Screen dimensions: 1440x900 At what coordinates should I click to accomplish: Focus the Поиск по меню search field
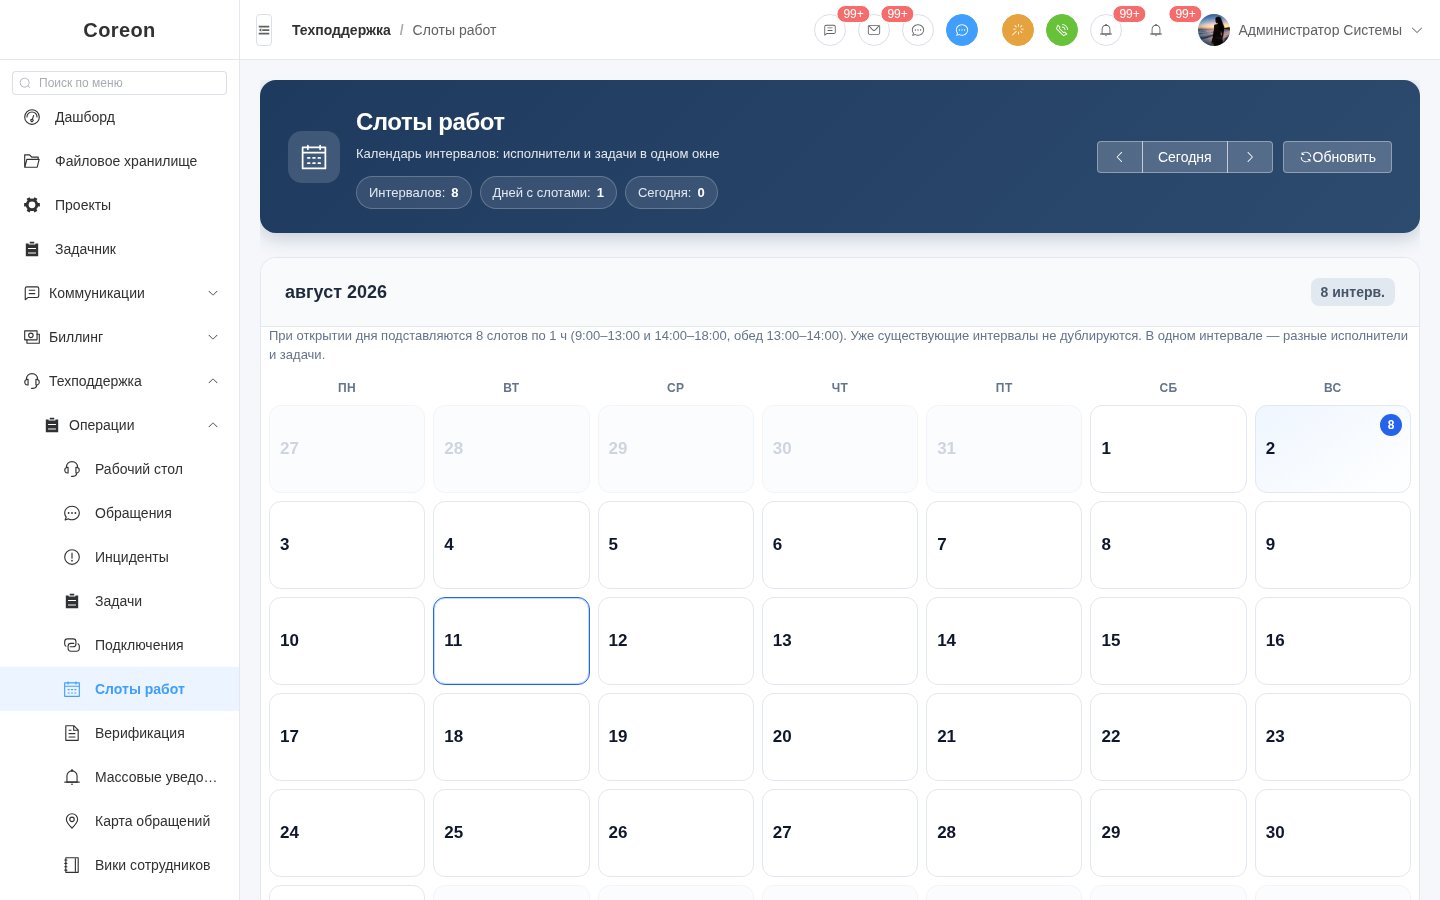click(120, 83)
